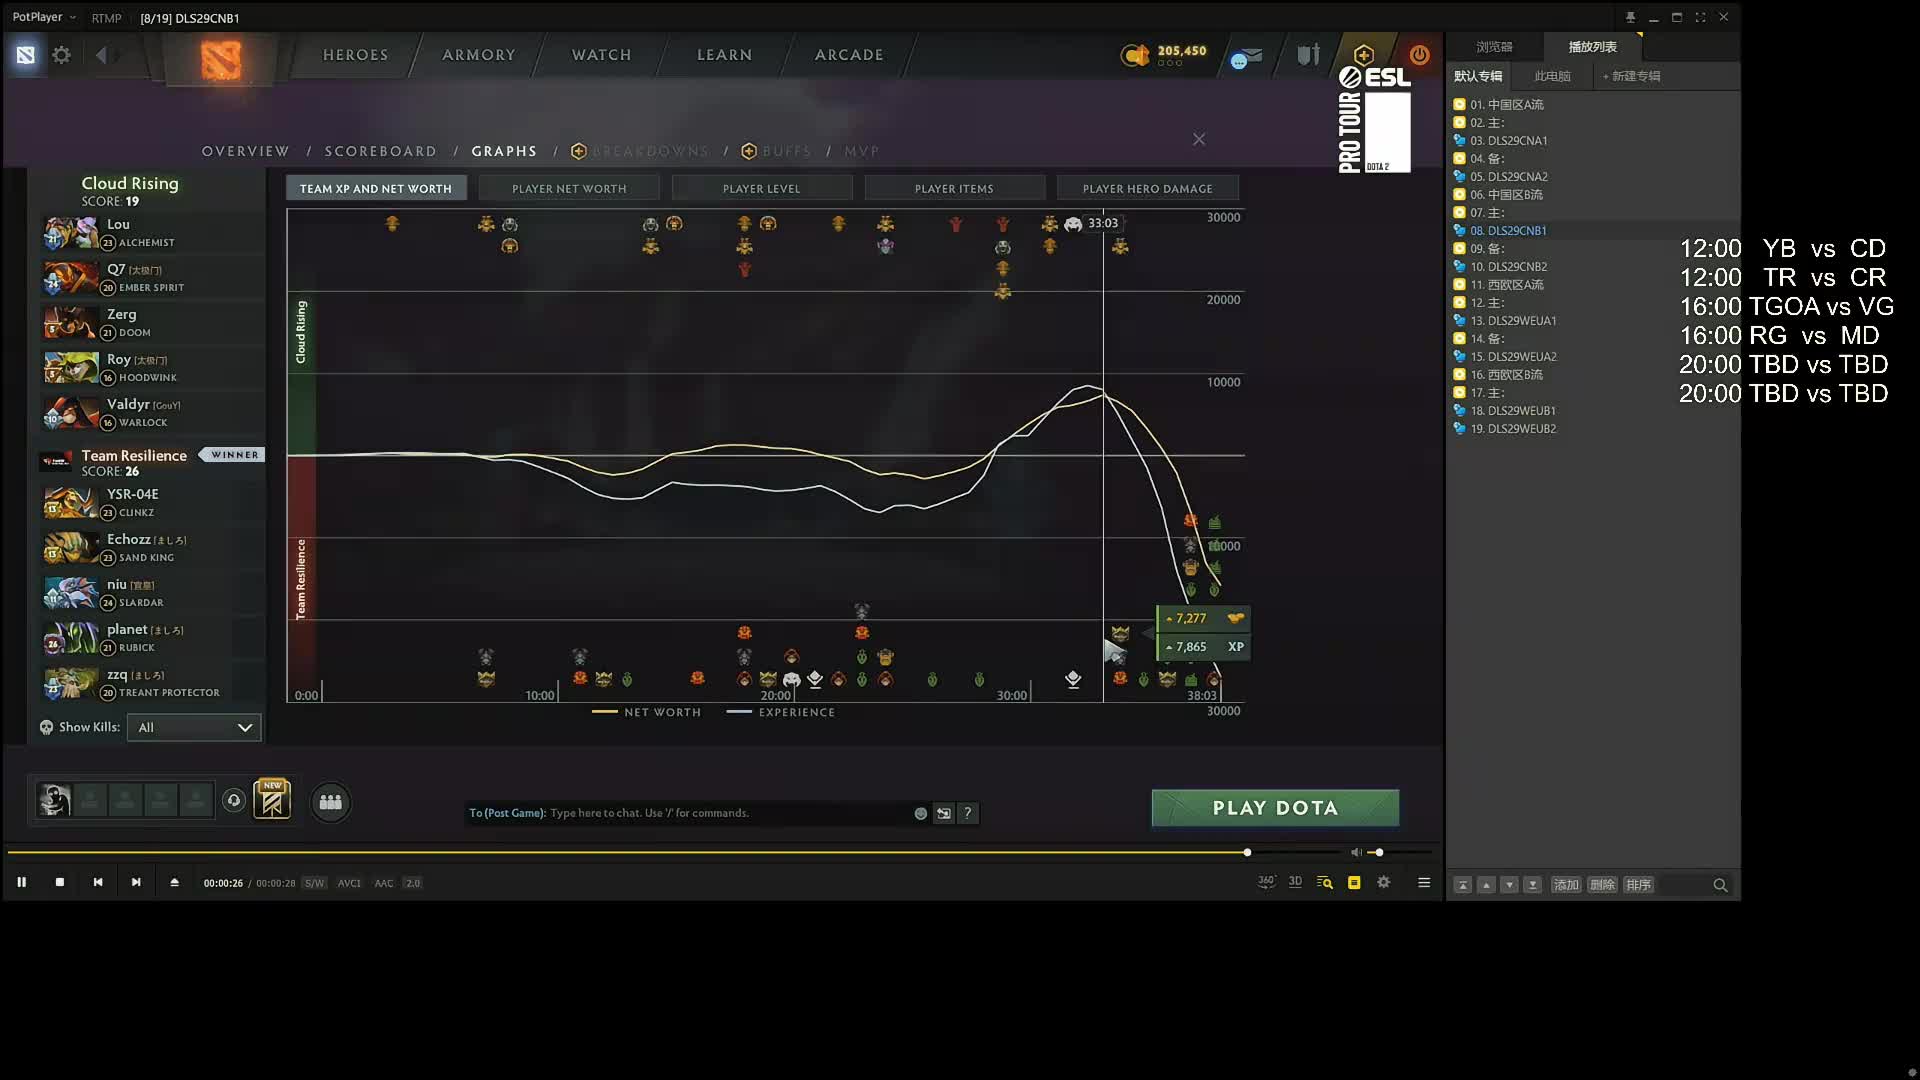Screen dimensions: 1920x1080
Task: Open PotPlayer preferences gear icon
Action: coord(1384,882)
